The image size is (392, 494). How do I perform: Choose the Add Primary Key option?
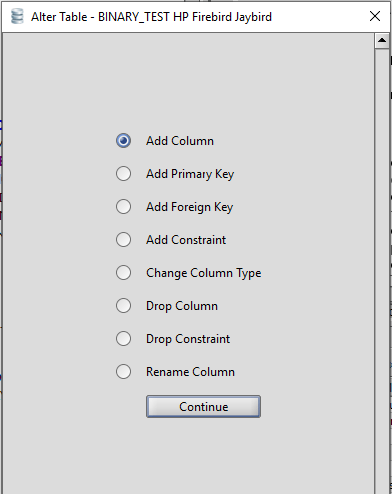click(123, 174)
